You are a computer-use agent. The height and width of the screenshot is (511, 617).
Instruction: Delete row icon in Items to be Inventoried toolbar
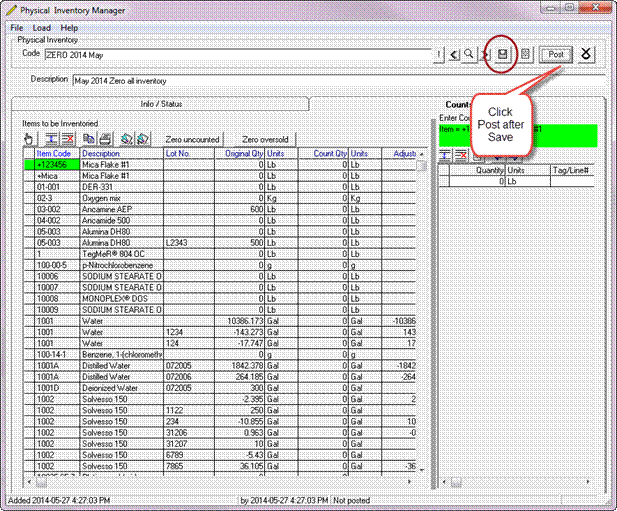(68, 139)
